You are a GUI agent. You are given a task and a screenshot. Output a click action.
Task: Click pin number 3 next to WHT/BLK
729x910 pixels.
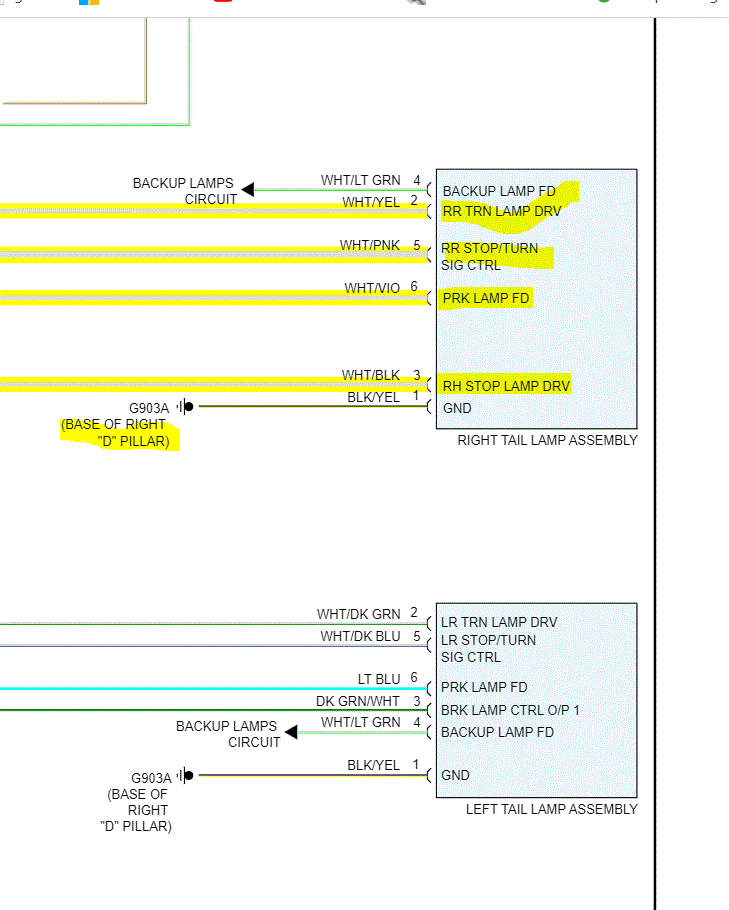417,375
